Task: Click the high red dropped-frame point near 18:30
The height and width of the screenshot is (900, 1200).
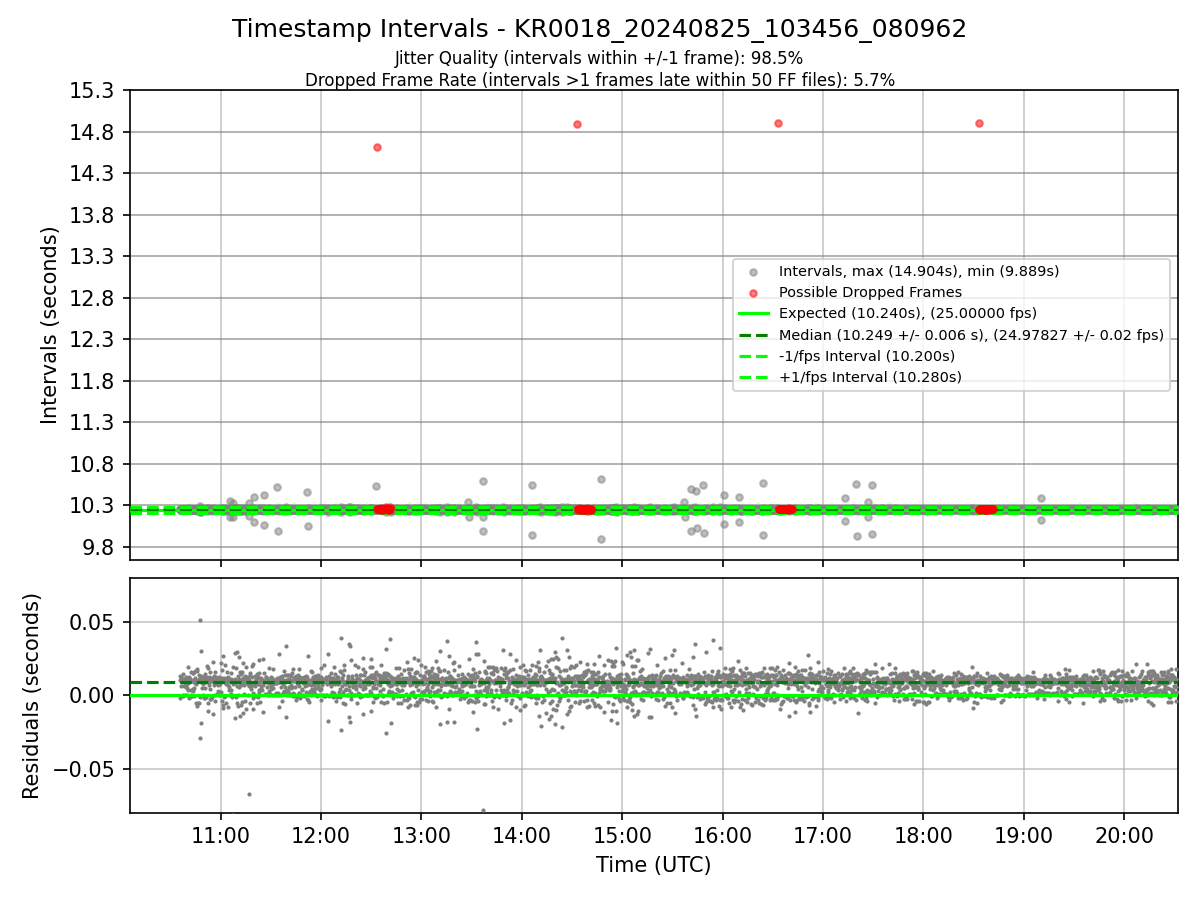Action: pyautogui.click(x=979, y=123)
